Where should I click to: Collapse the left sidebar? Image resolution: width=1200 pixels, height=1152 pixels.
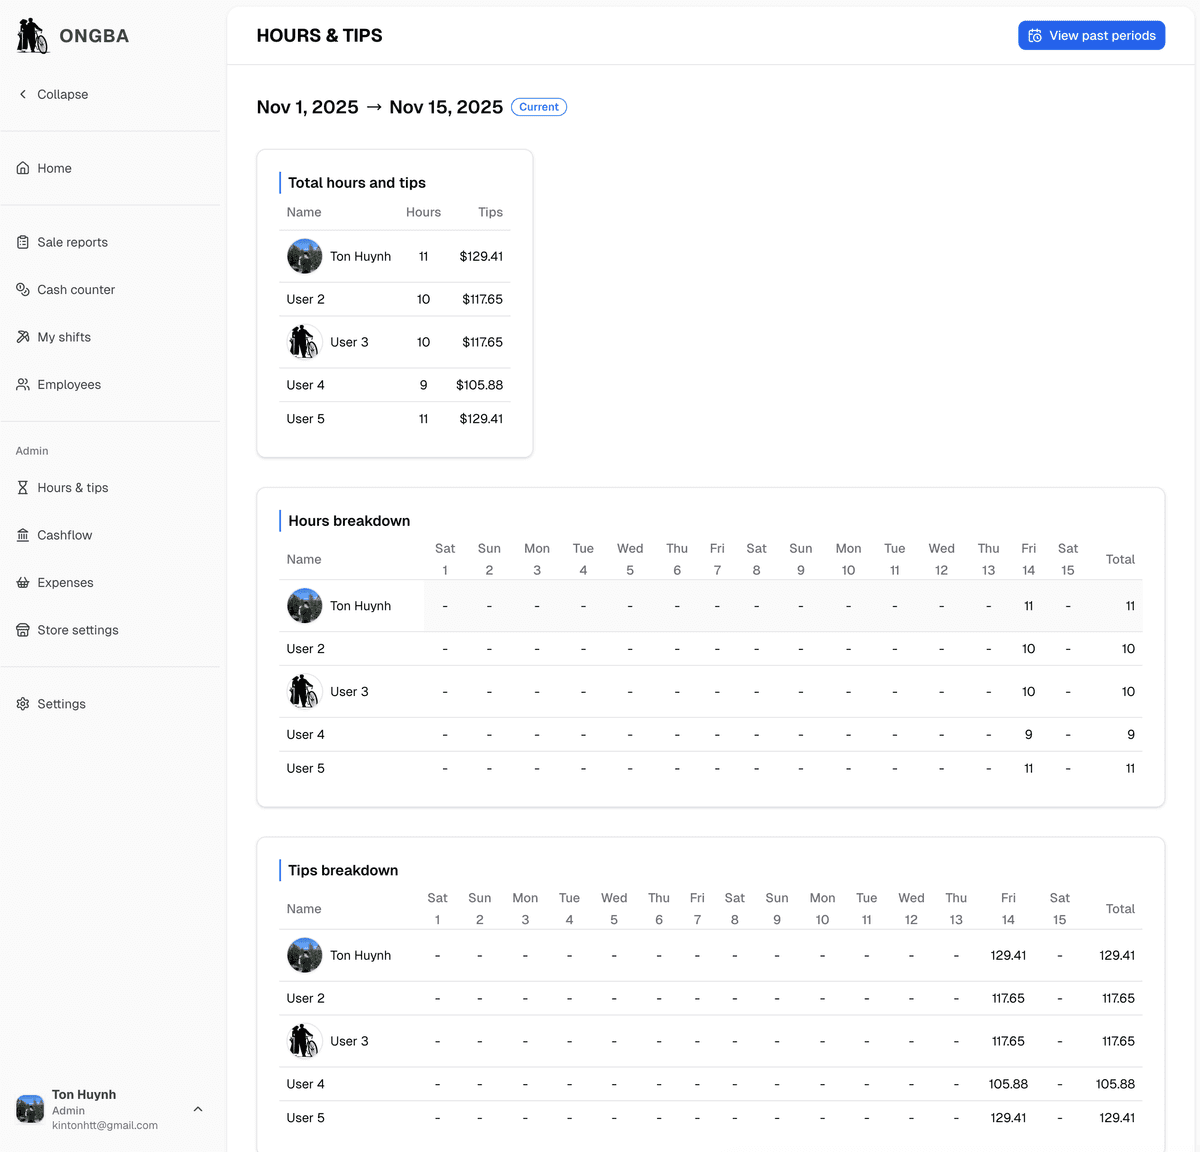pos(52,93)
